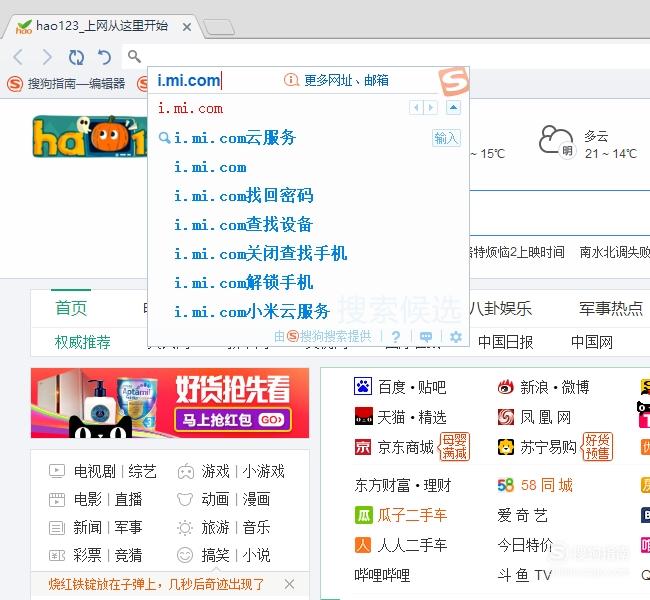Select suggestion i.mi.com关闭查找手机
This screenshot has height=600, width=650.
[x=260, y=253]
